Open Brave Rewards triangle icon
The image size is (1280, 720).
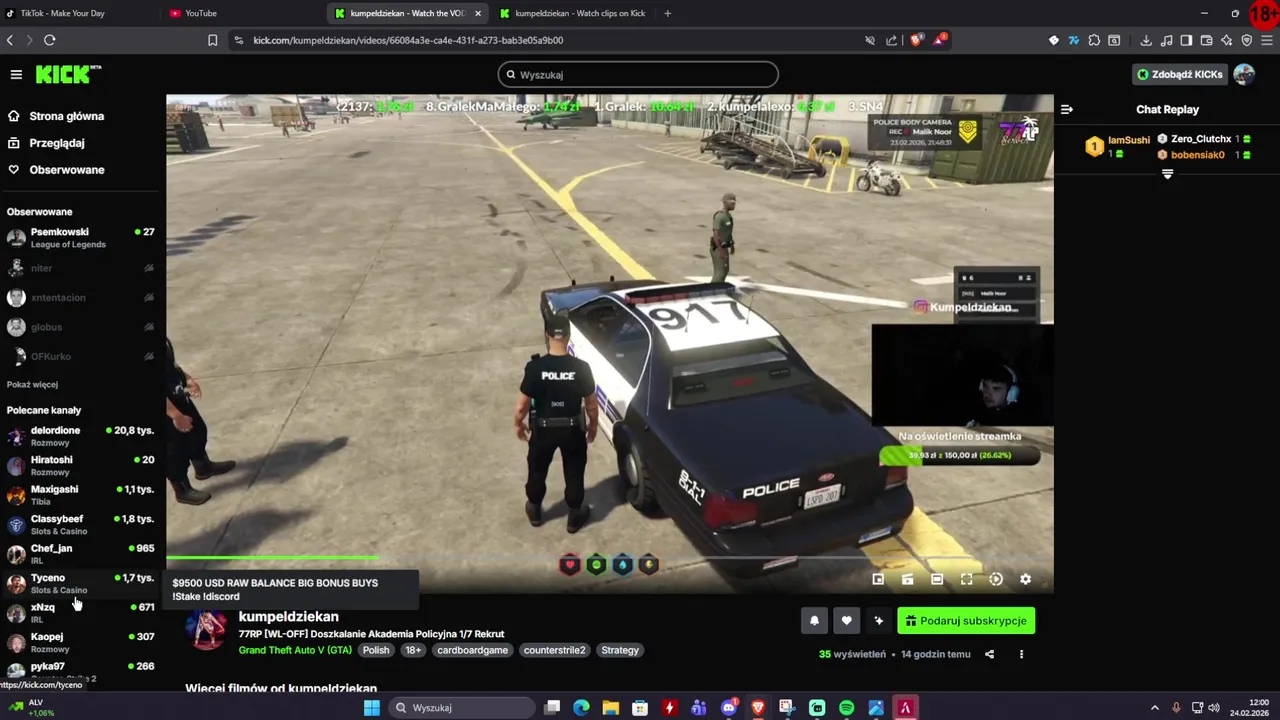click(940, 40)
